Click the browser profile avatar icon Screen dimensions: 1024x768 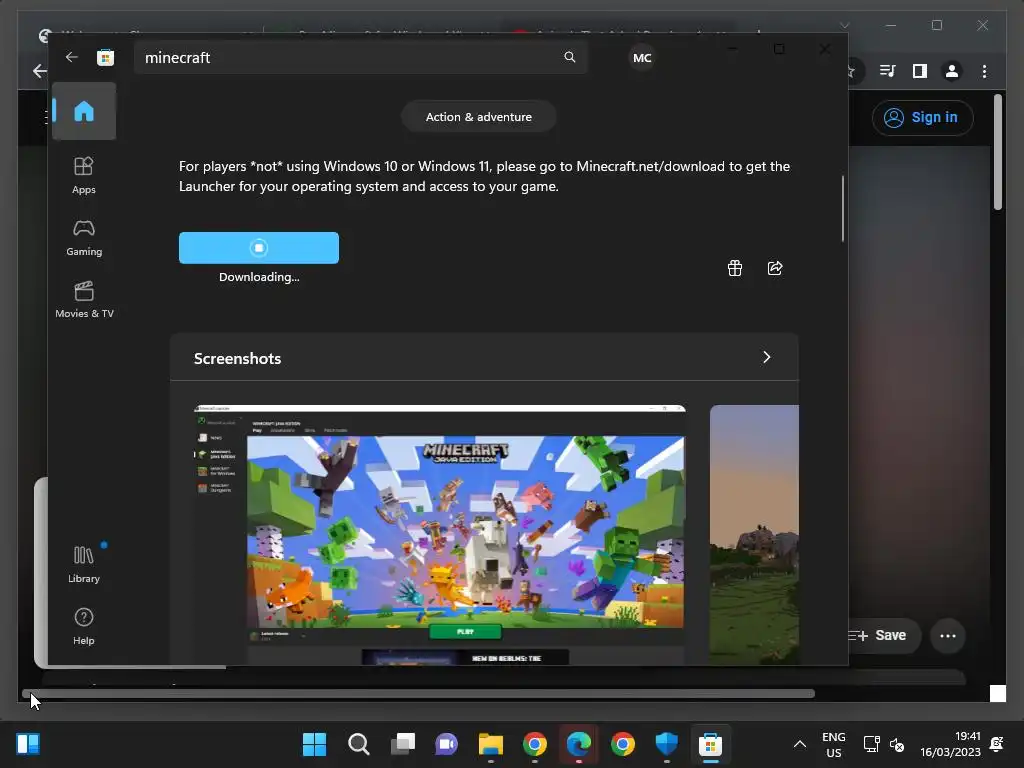click(x=952, y=71)
